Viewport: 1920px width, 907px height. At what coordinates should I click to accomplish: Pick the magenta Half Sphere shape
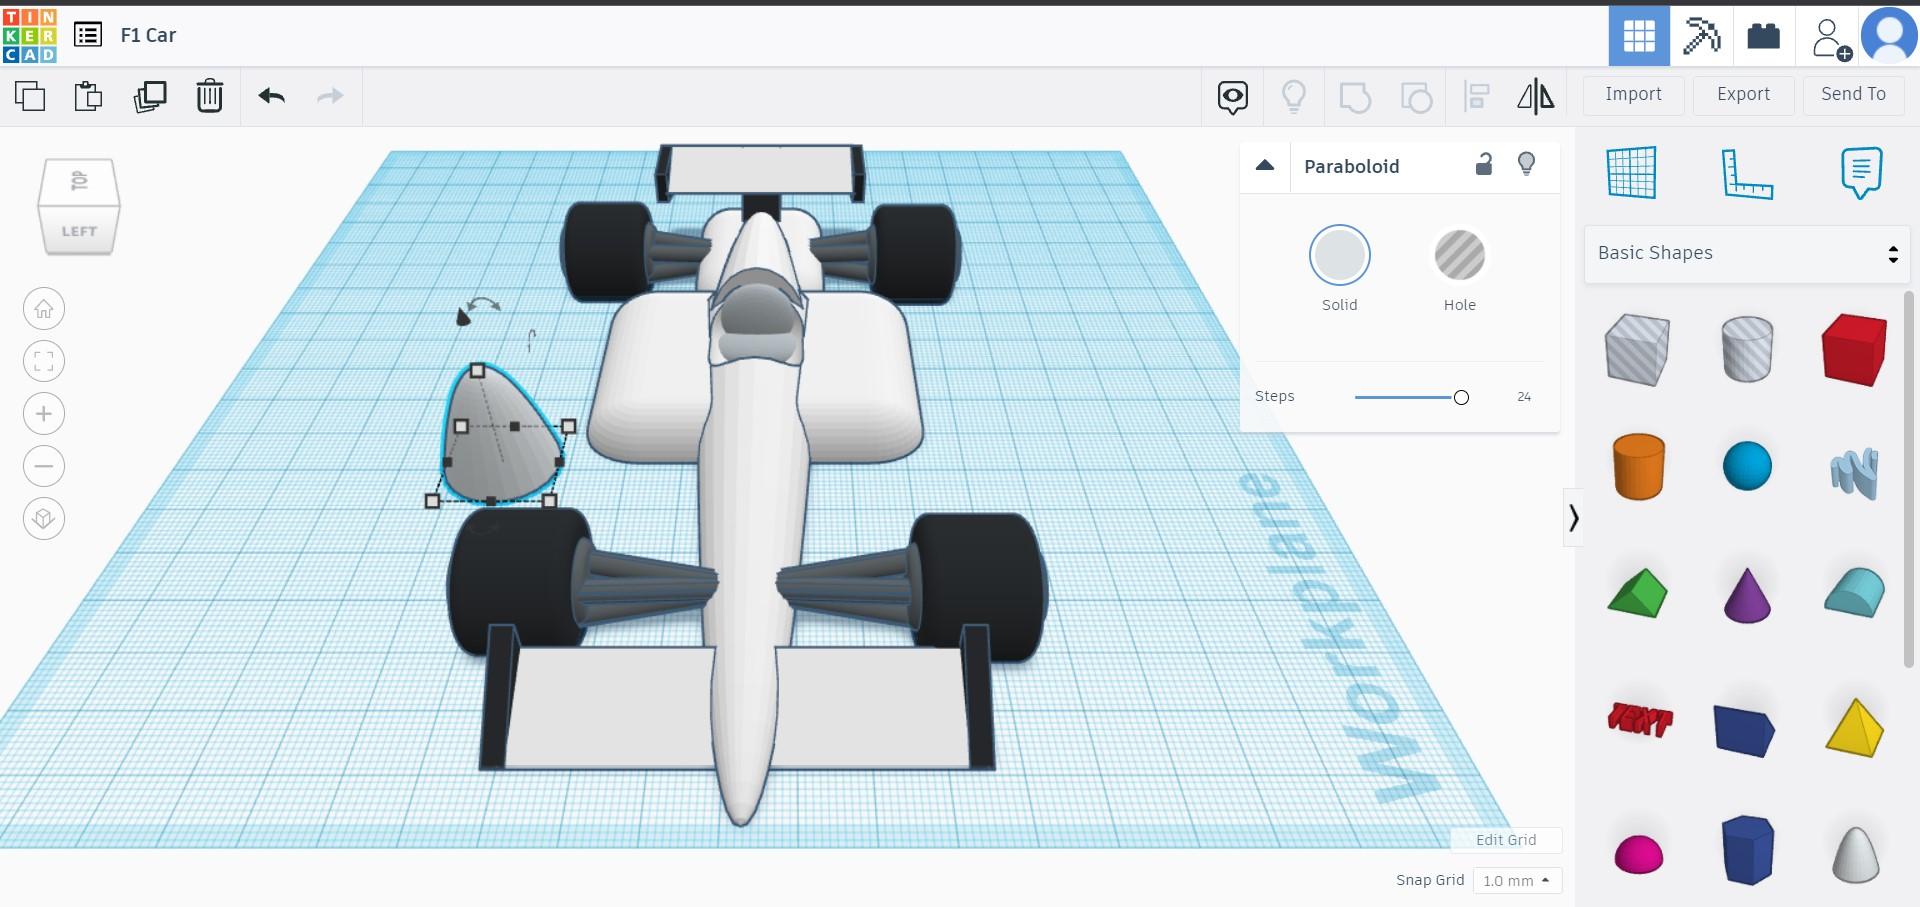click(1638, 854)
